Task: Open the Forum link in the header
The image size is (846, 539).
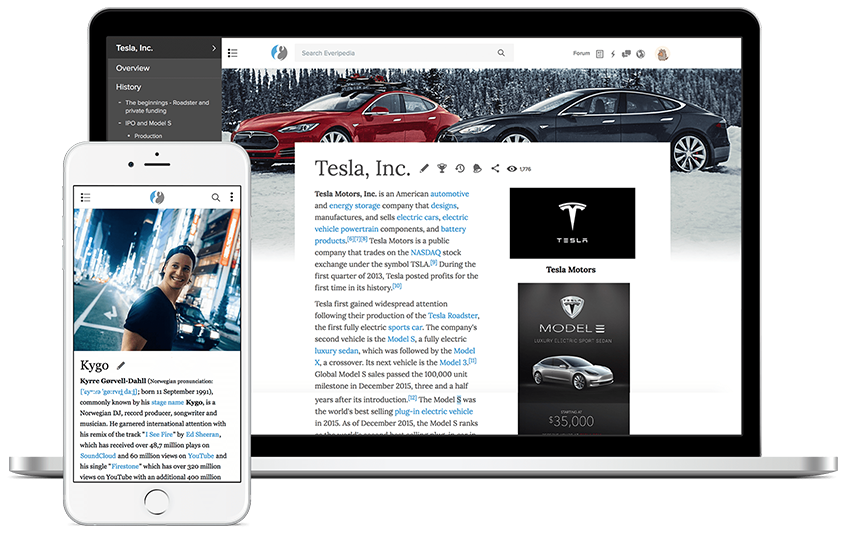Action: (581, 53)
